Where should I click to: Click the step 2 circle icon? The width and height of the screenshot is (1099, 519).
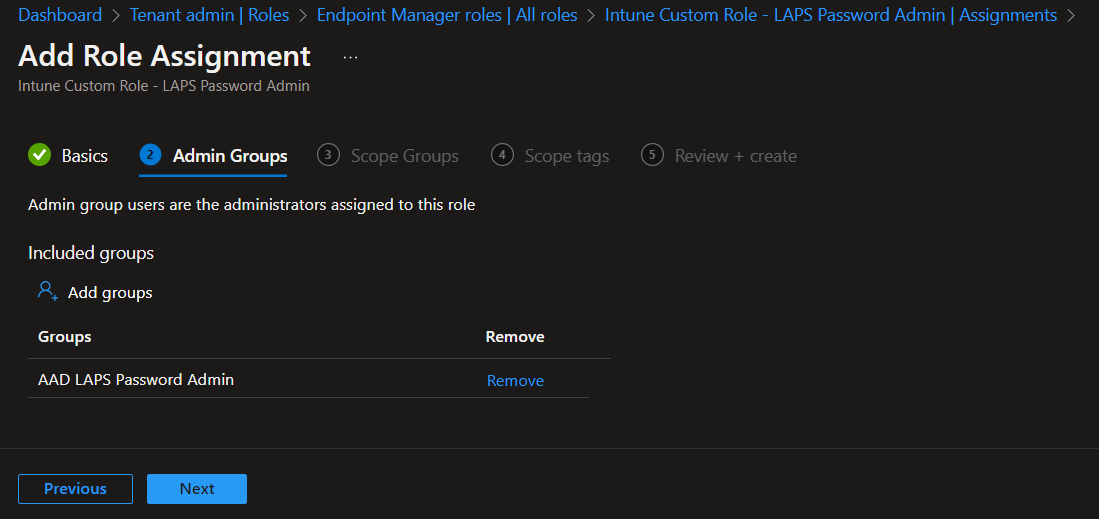(151, 155)
